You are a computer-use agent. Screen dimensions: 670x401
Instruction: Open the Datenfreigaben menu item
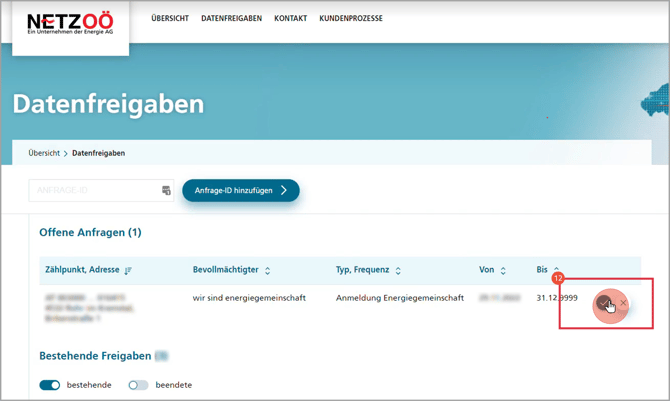click(x=231, y=19)
